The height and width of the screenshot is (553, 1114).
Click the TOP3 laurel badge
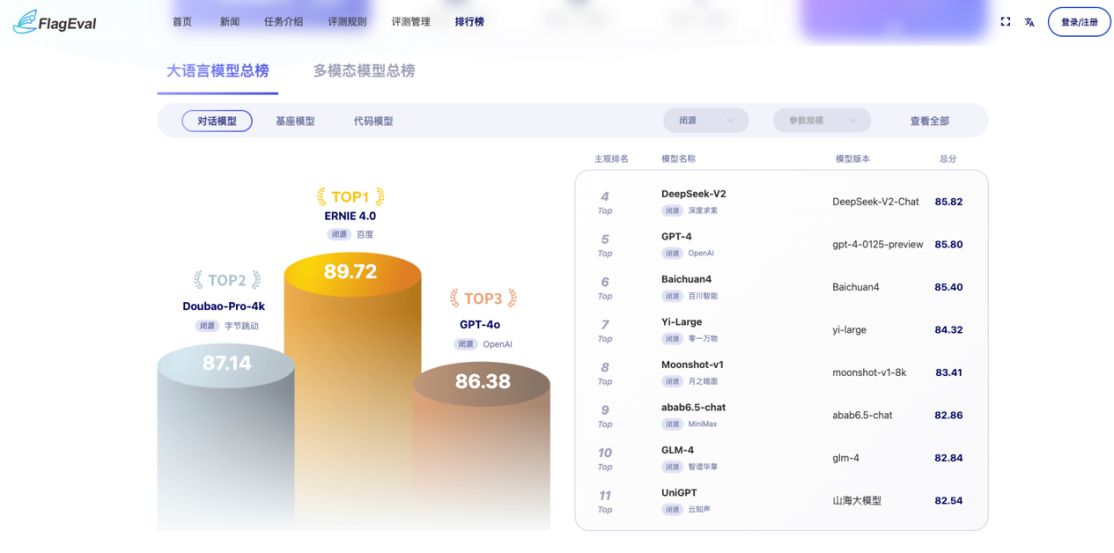tap(483, 299)
